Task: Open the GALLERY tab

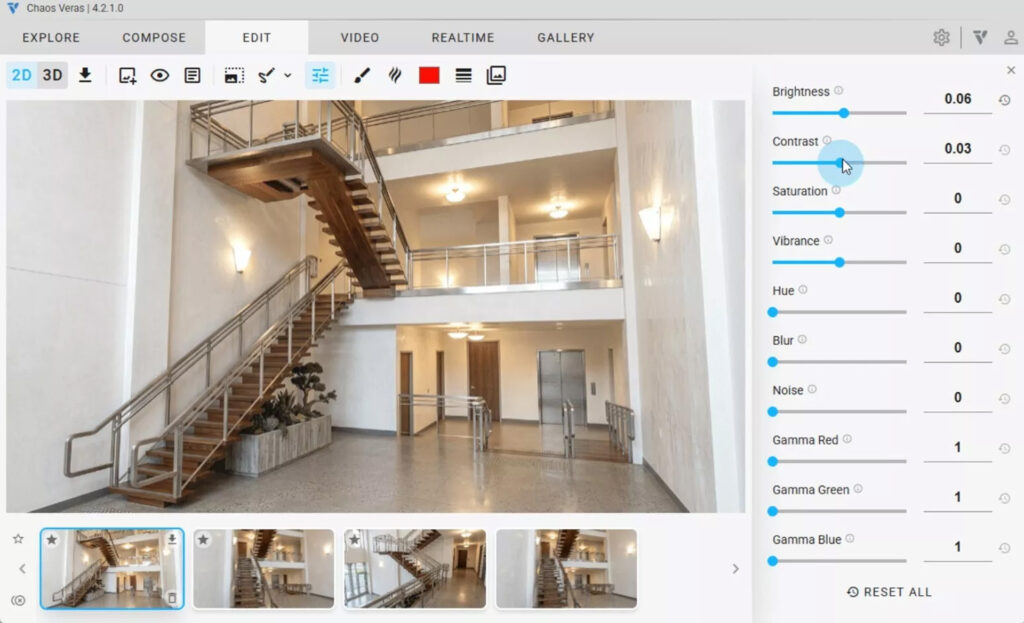Action: (565, 37)
